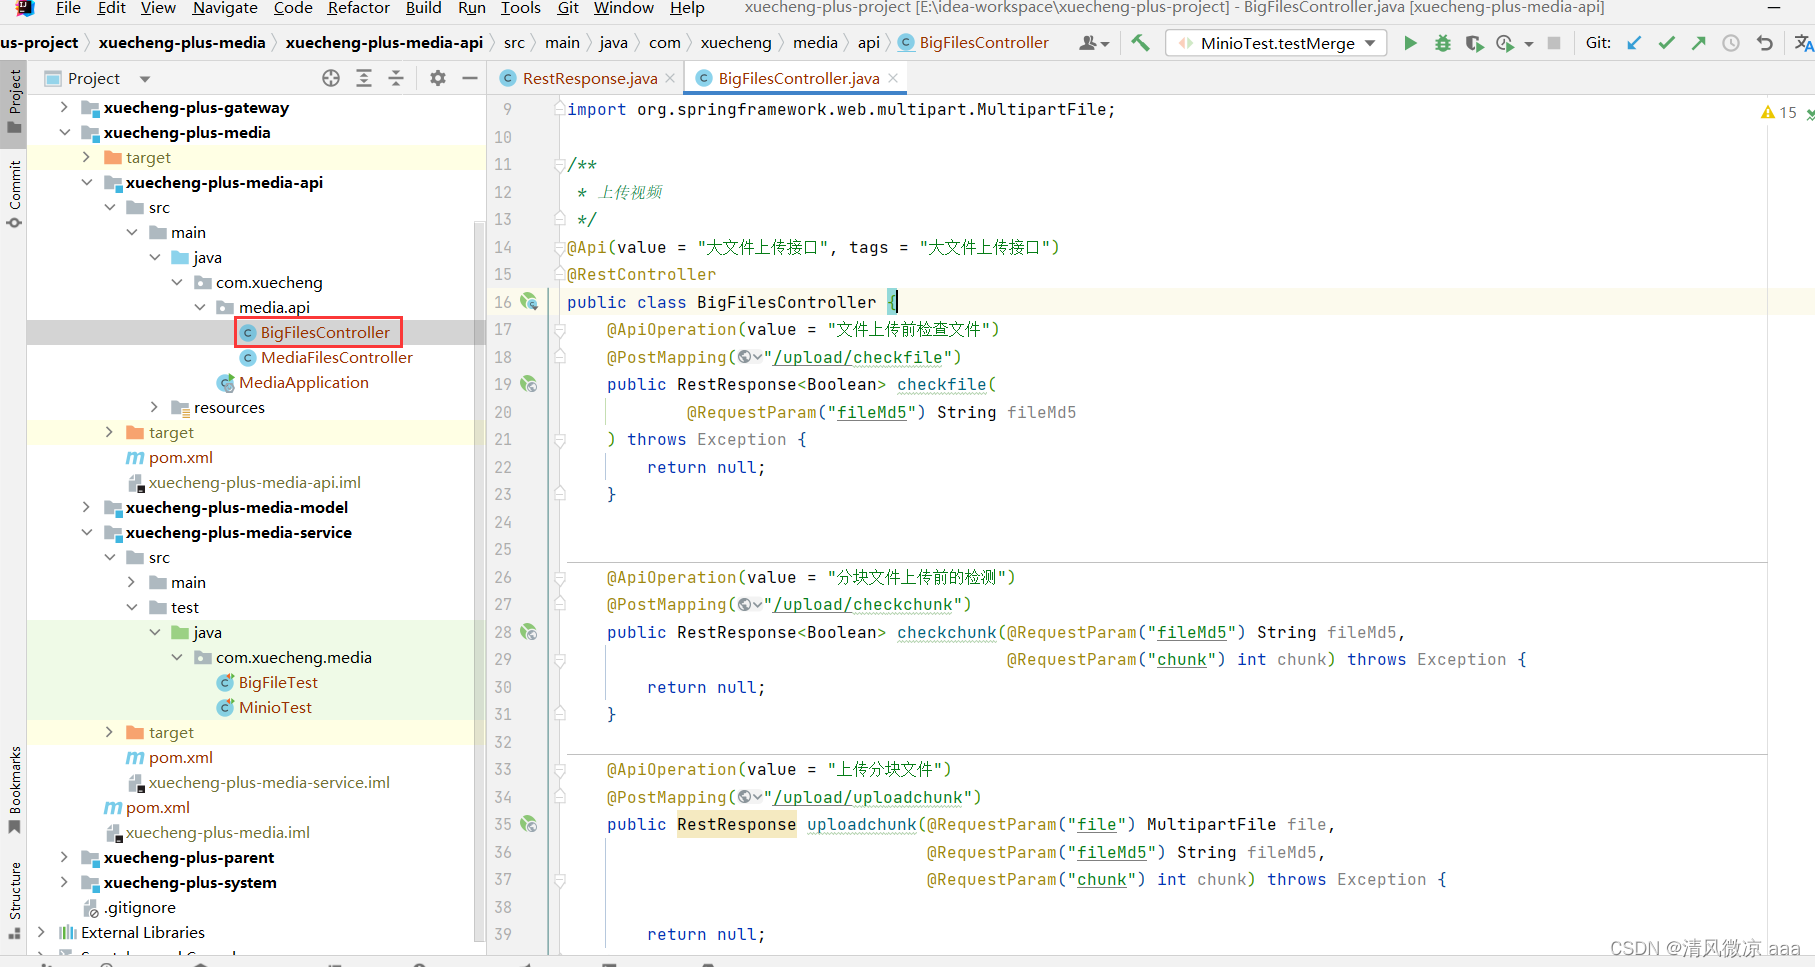The image size is (1815, 967).
Task: Select xuecheng-plus-media-api.iml file
Action: pyautogui.click(x=254, y=482)
